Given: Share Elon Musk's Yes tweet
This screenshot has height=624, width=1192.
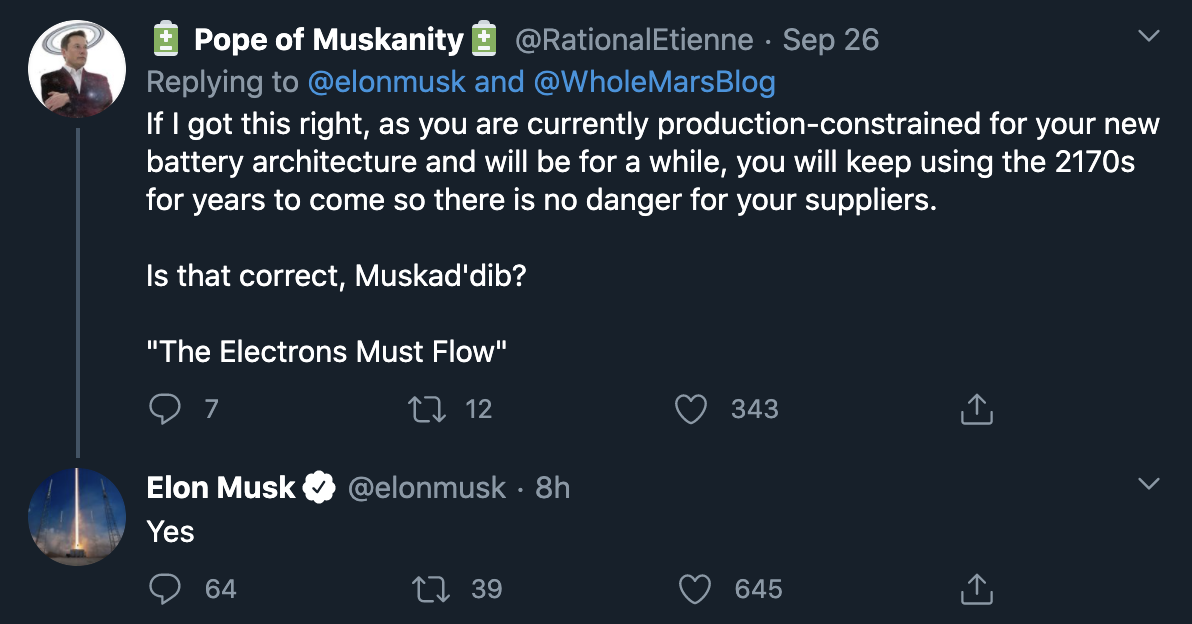Looking at the screenshot, I should click(977, 589).
